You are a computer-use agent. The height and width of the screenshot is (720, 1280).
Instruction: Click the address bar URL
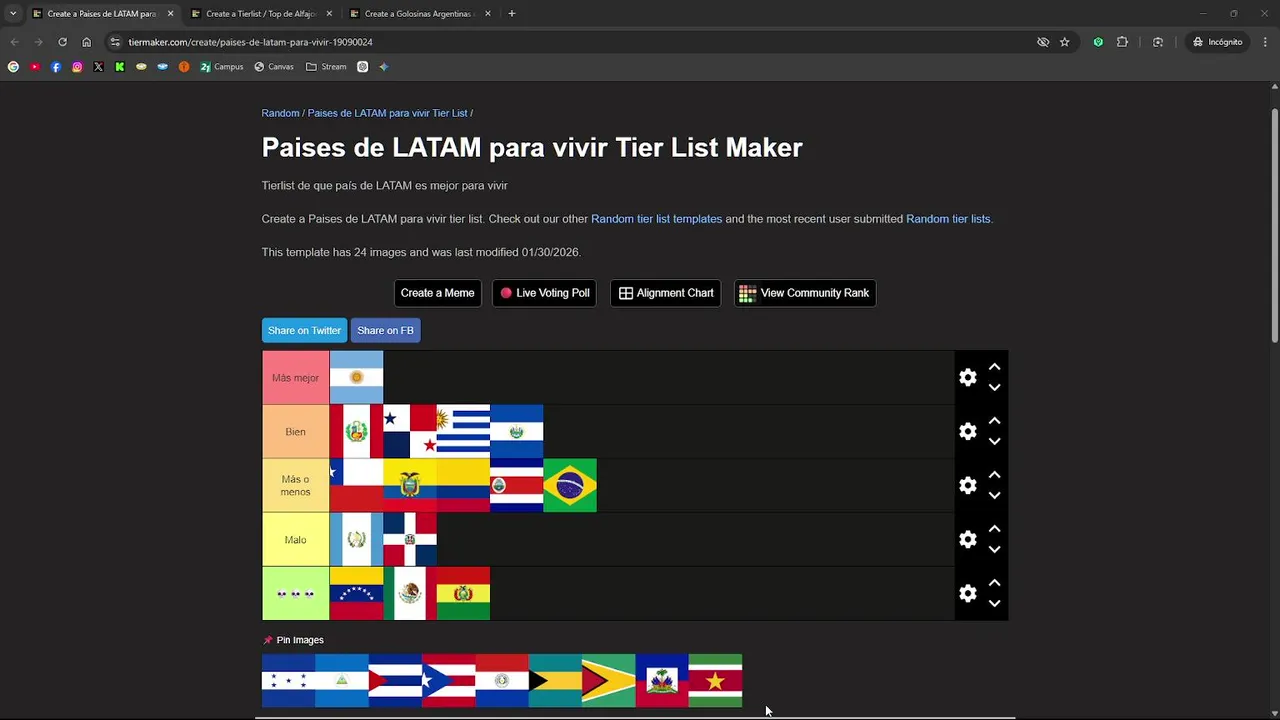coord(250,42)
